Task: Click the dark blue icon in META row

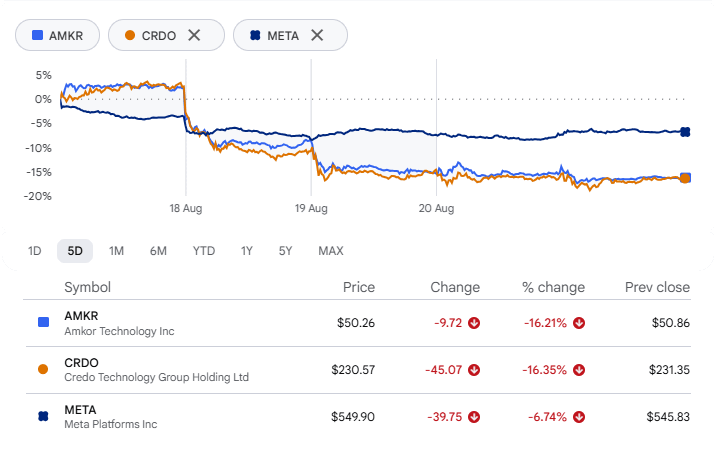Action: (x=43, y=417)
